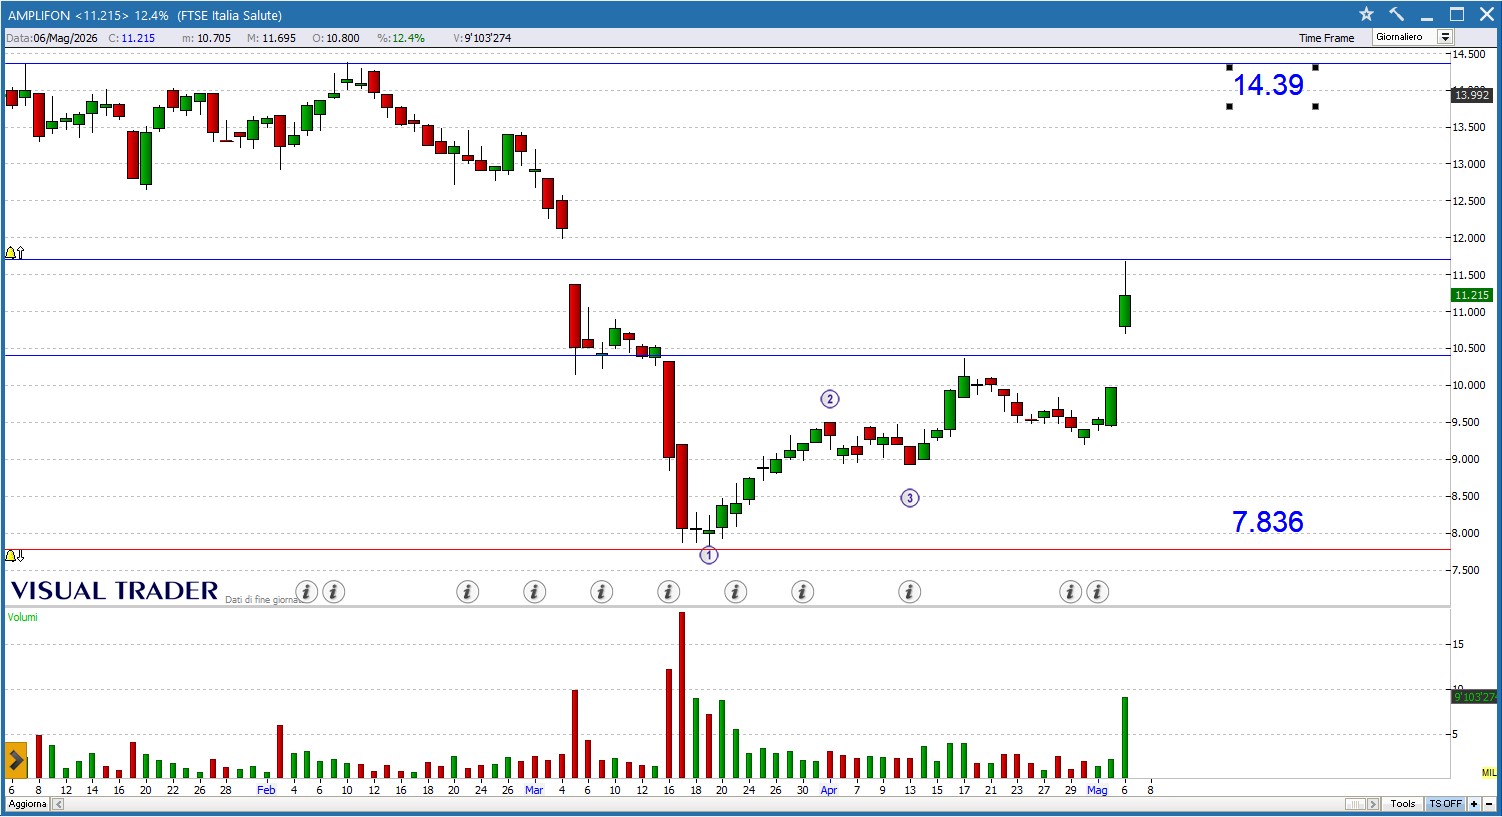The width and height of the screenshot is (1502, 817).
Task: Click the 'm: 10.705' low value
Action: (206, 38)
